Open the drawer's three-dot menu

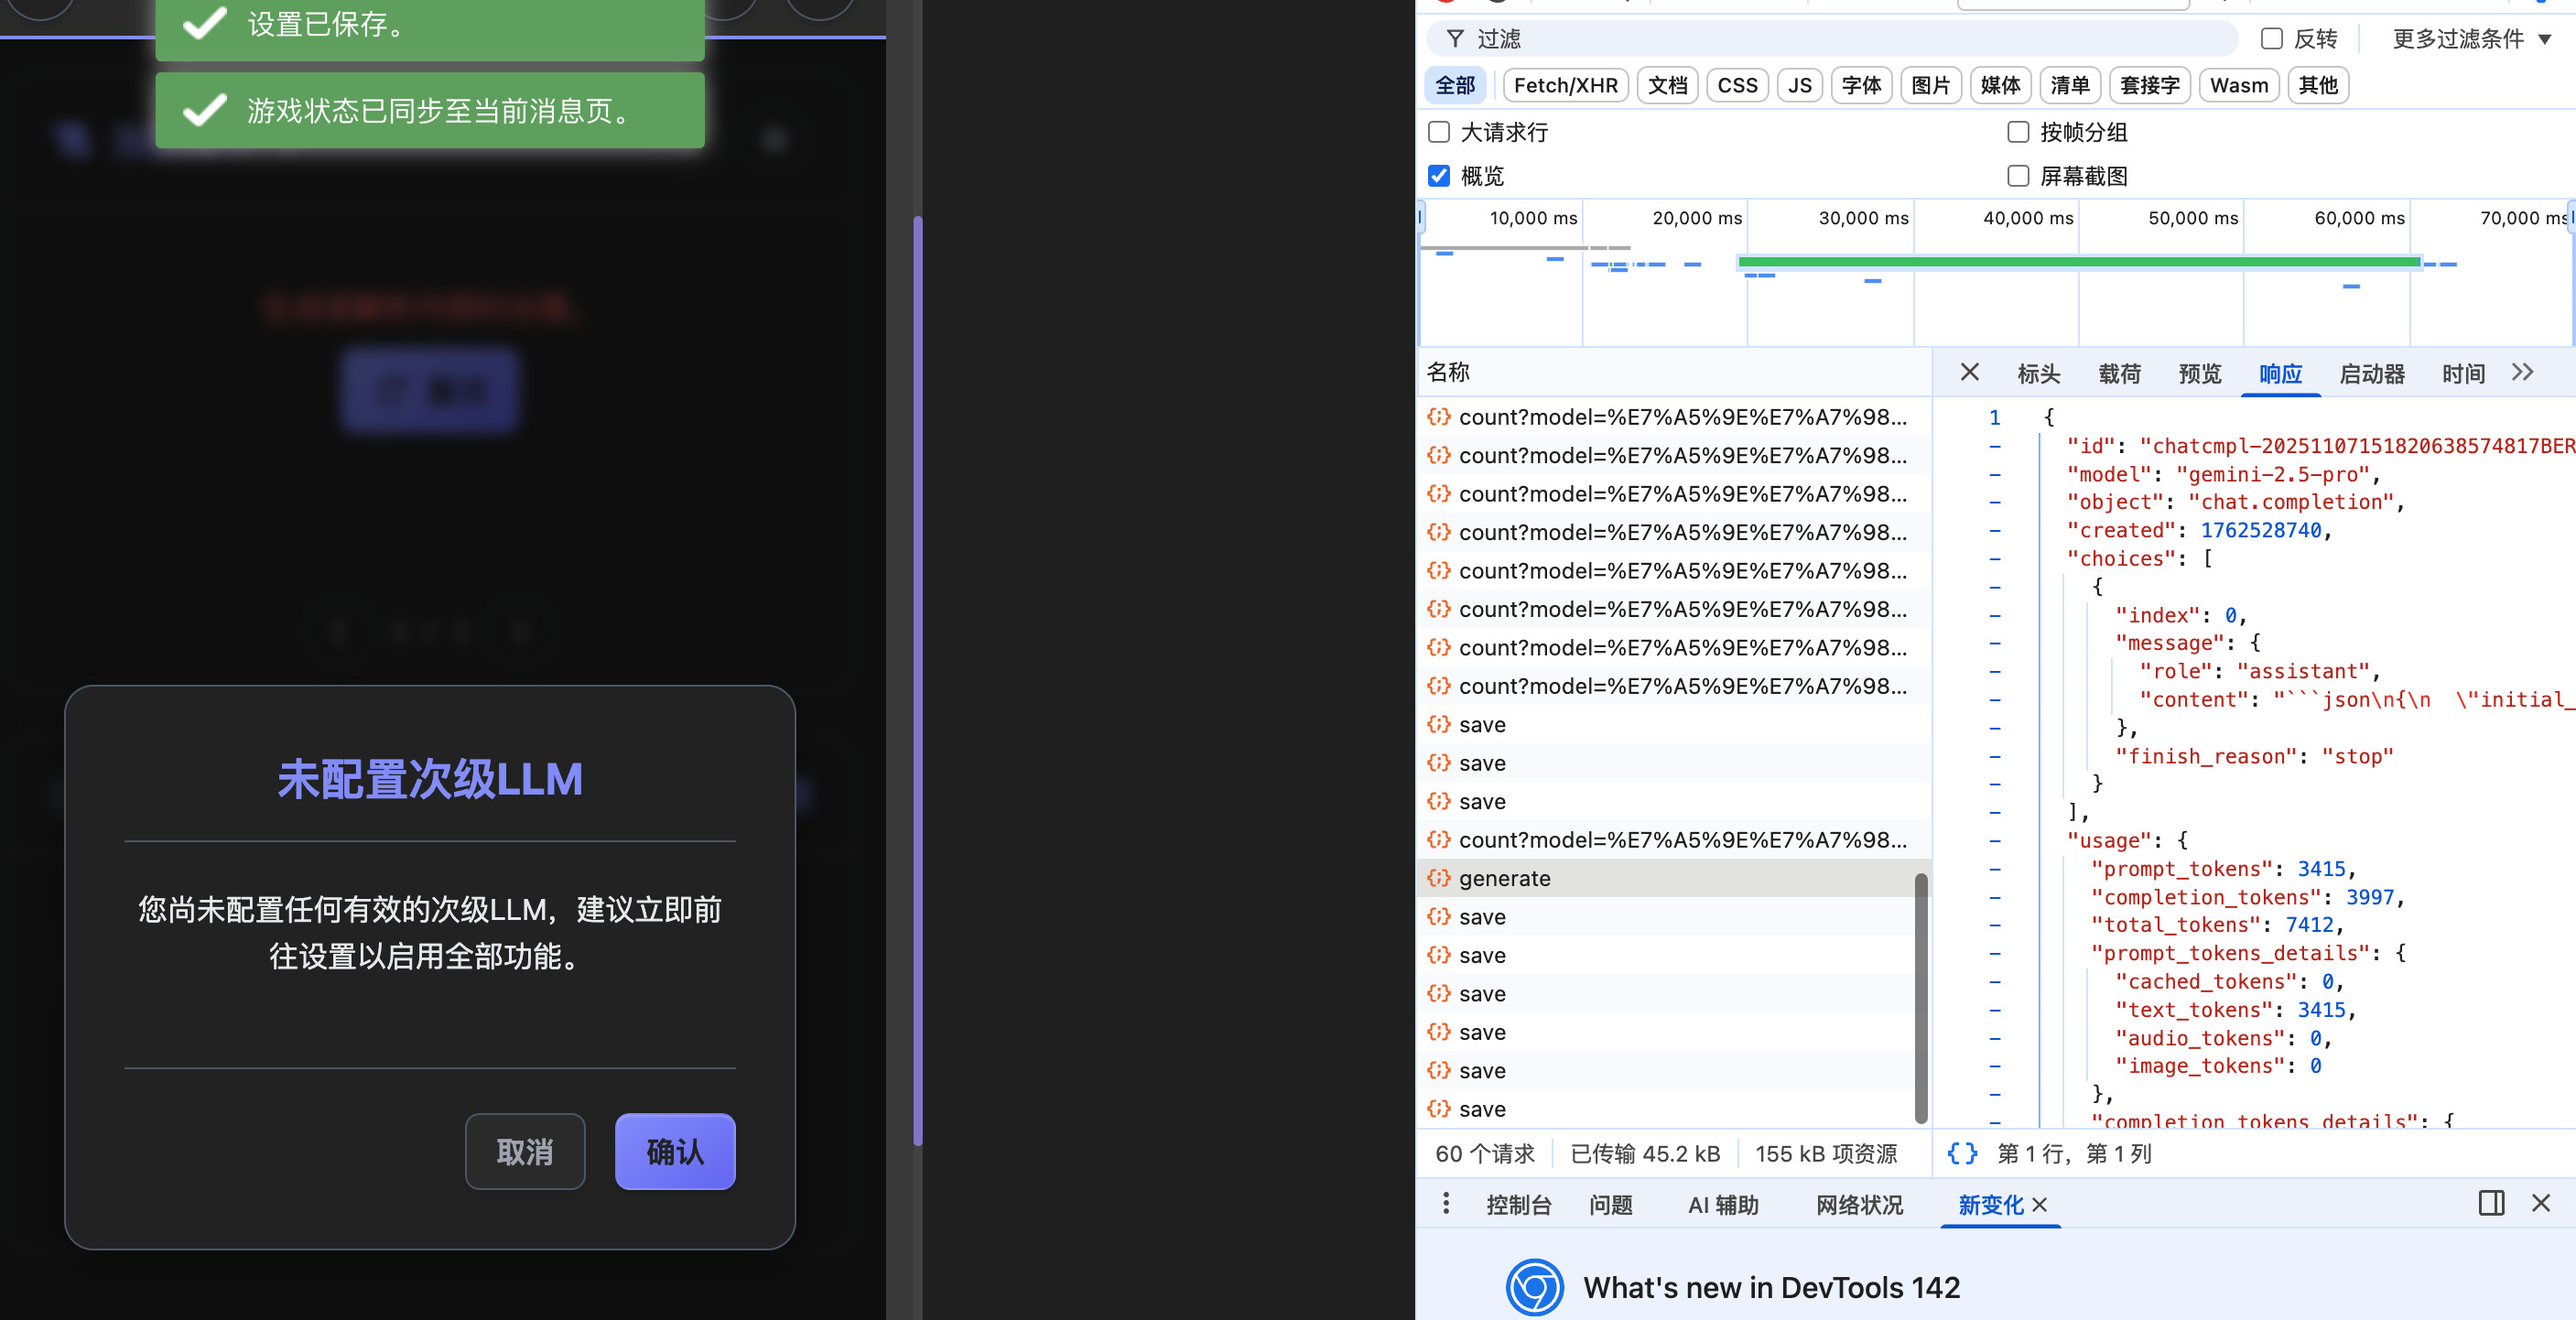pyautogui.click(x=1446, y=1204)
